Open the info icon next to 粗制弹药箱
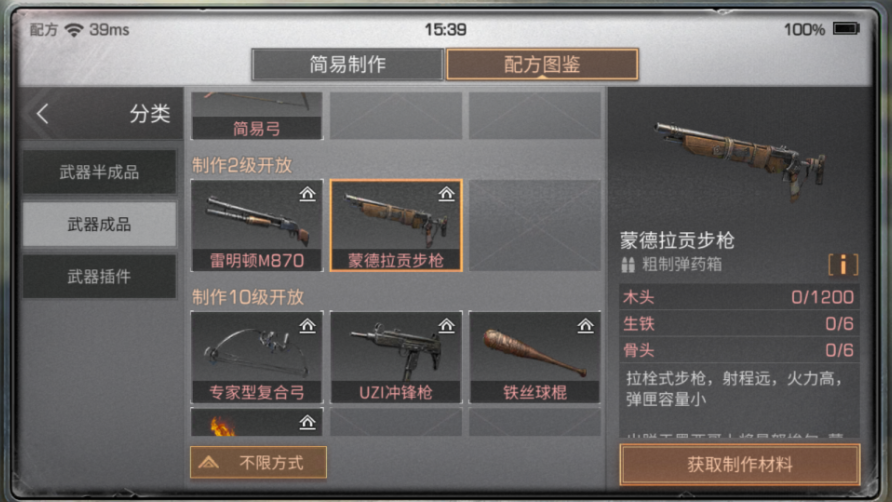This screenshot has height=502, width=892. [x=843, y=265]
